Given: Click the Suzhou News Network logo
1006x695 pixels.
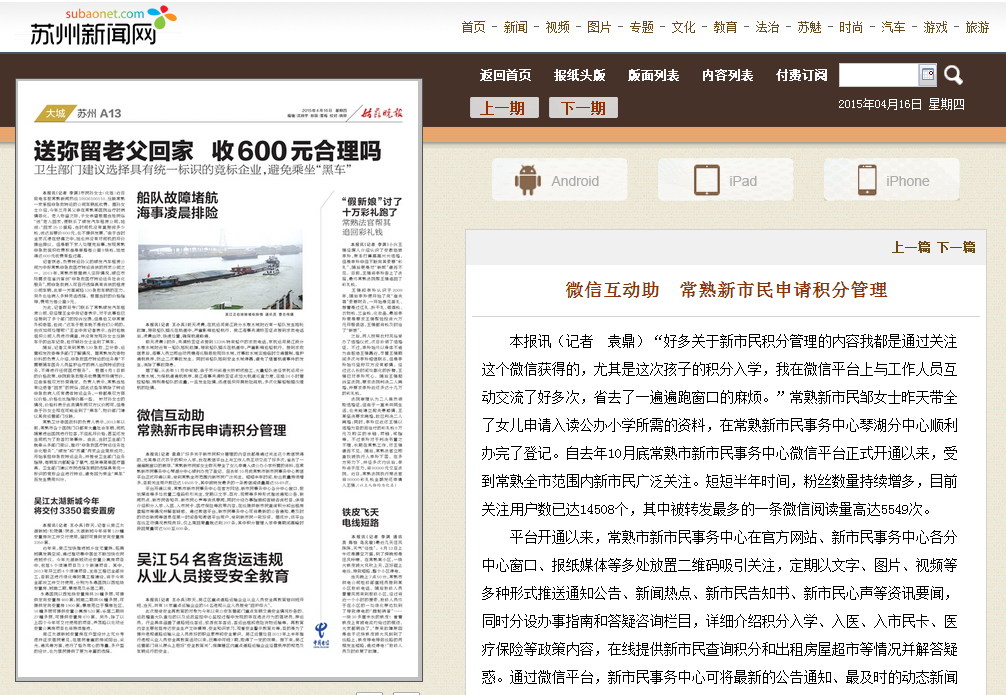Looking at the screenshot, I should (103, 26).
